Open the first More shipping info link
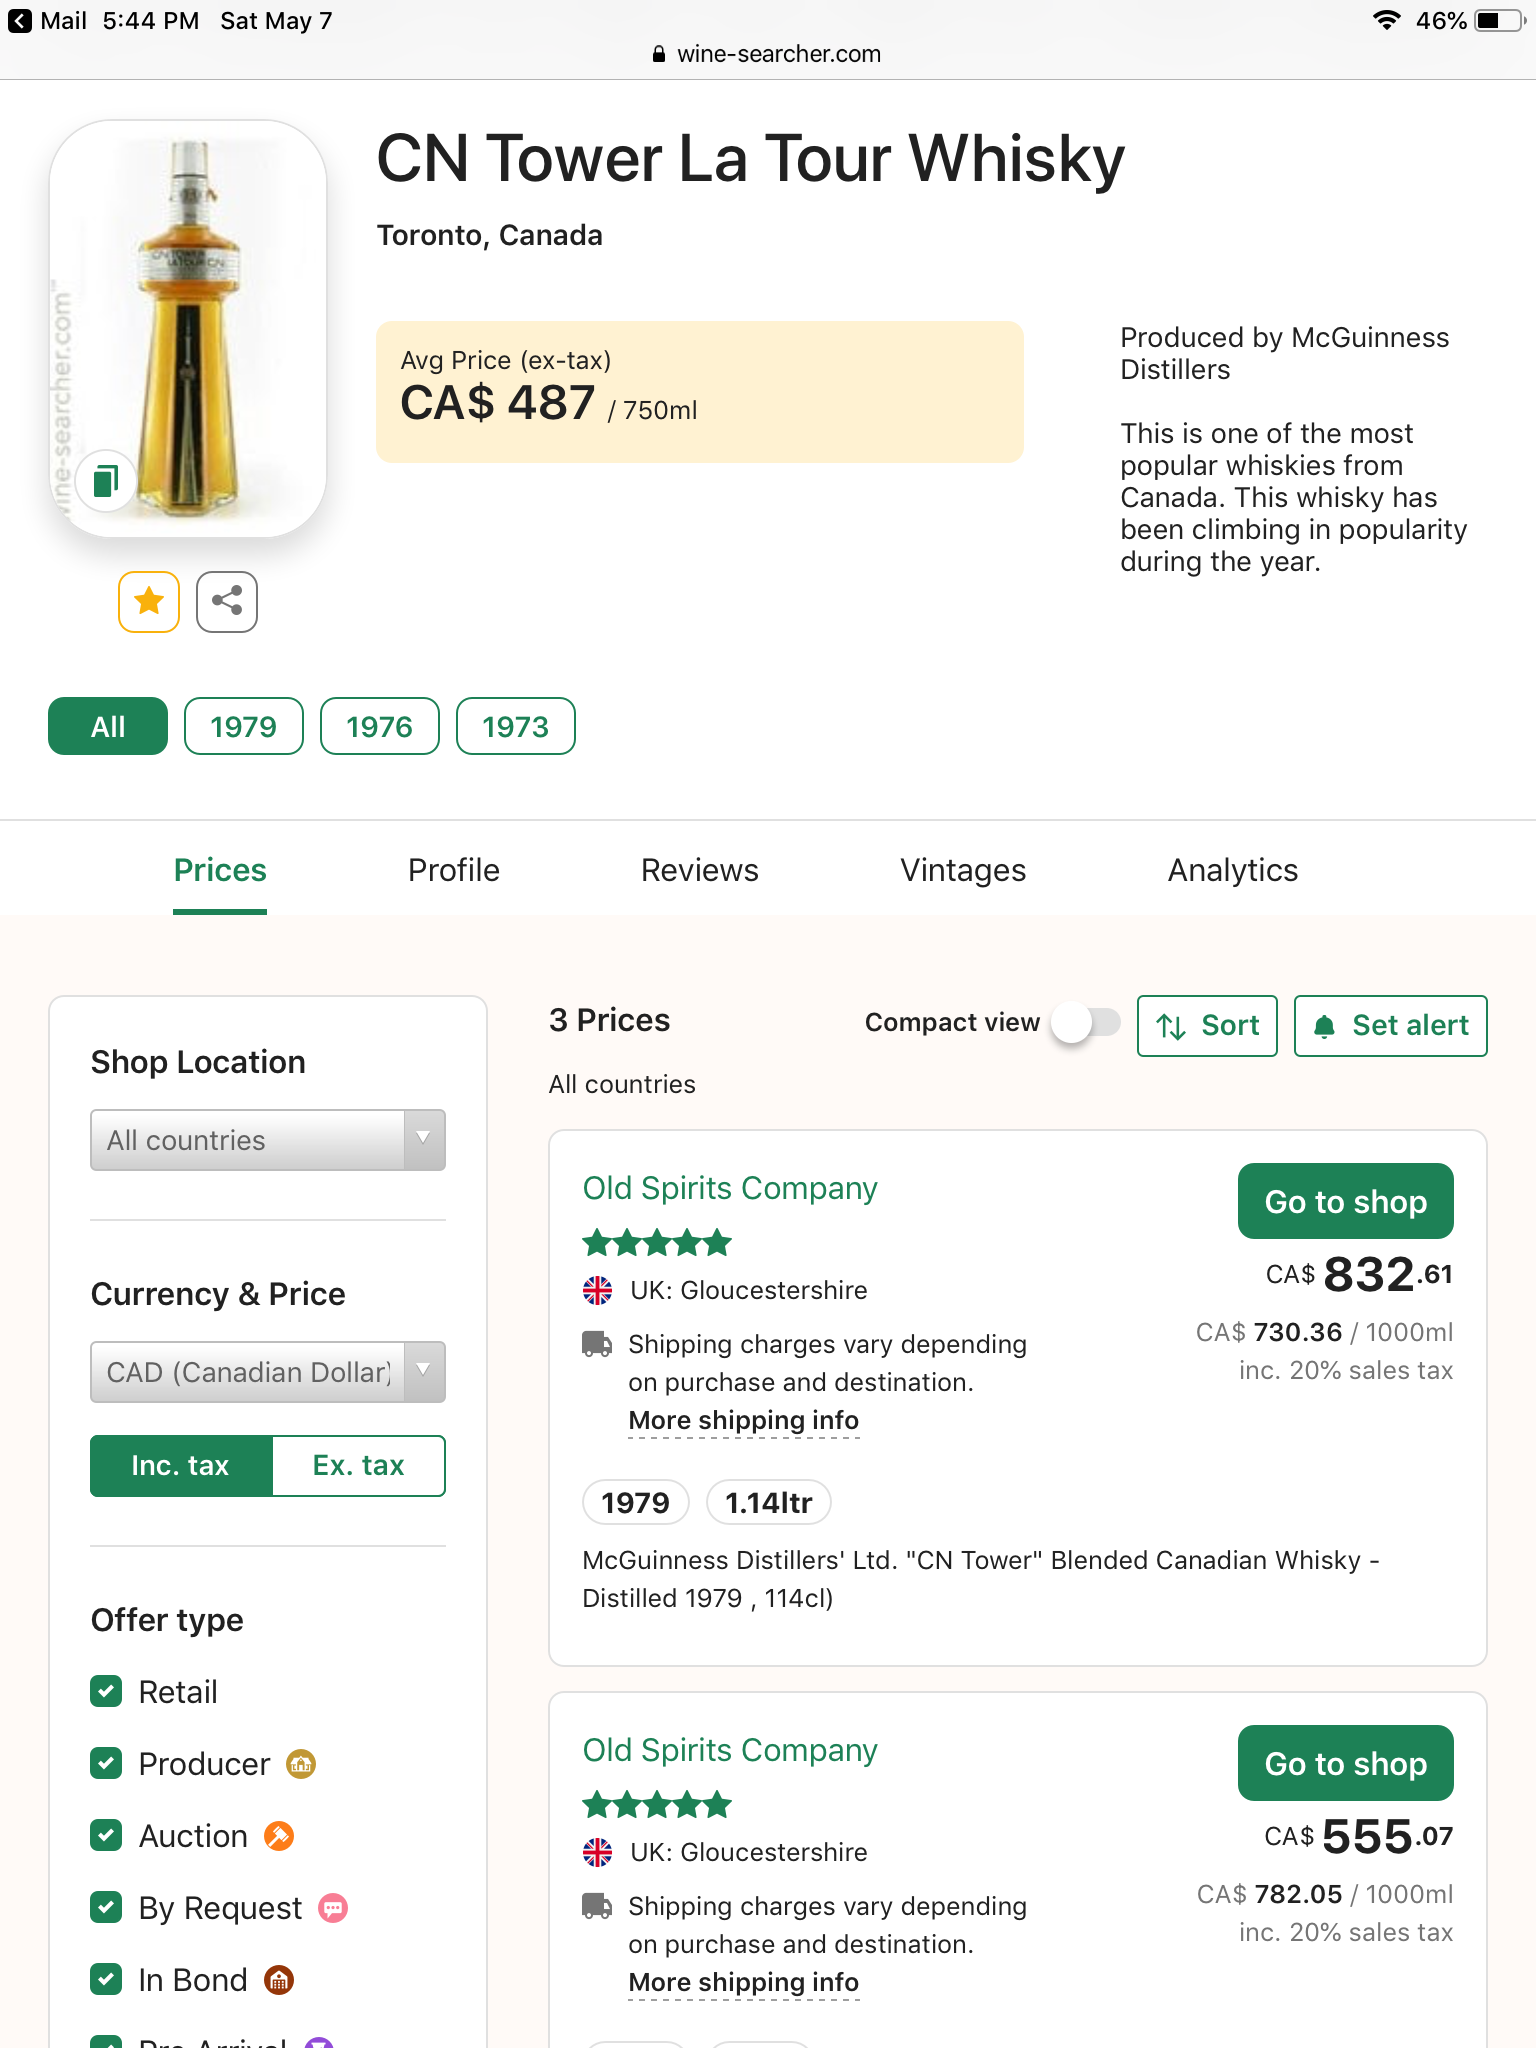 tap(743, 1421)
